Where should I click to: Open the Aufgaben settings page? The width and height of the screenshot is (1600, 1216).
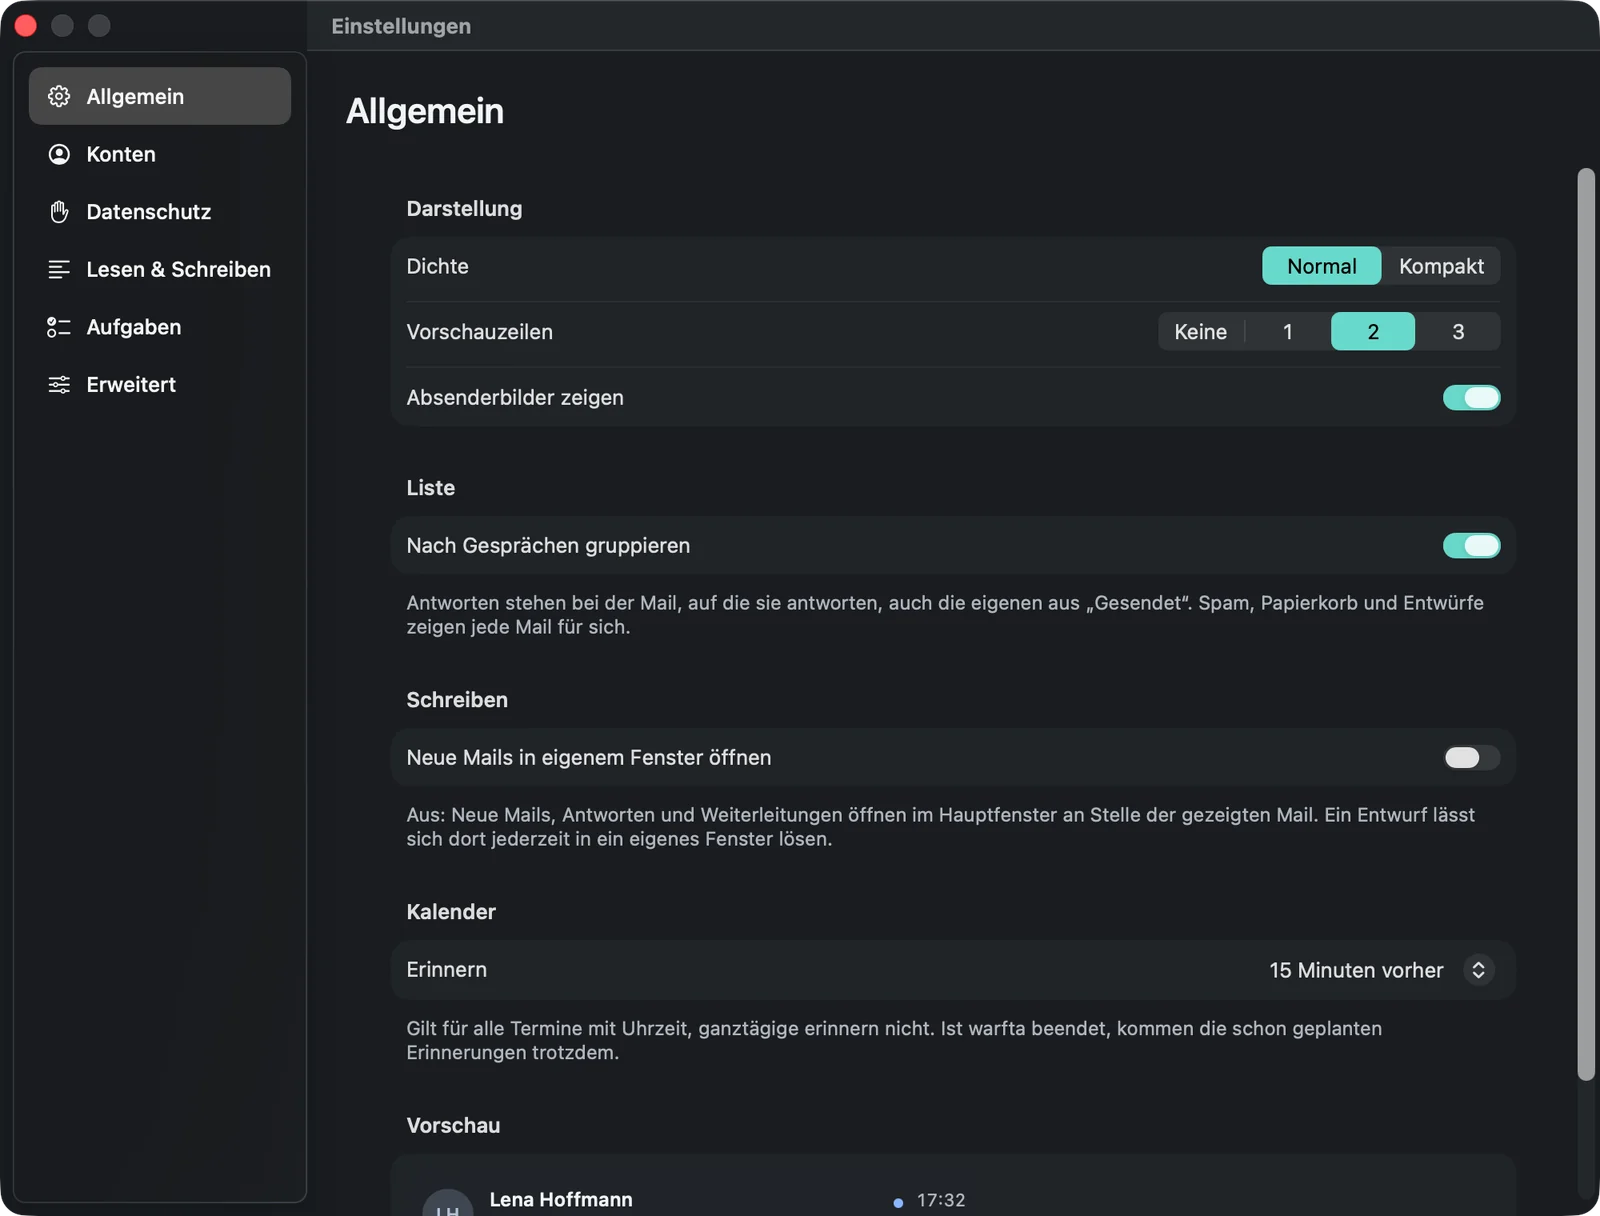click(x=160, y=327)
